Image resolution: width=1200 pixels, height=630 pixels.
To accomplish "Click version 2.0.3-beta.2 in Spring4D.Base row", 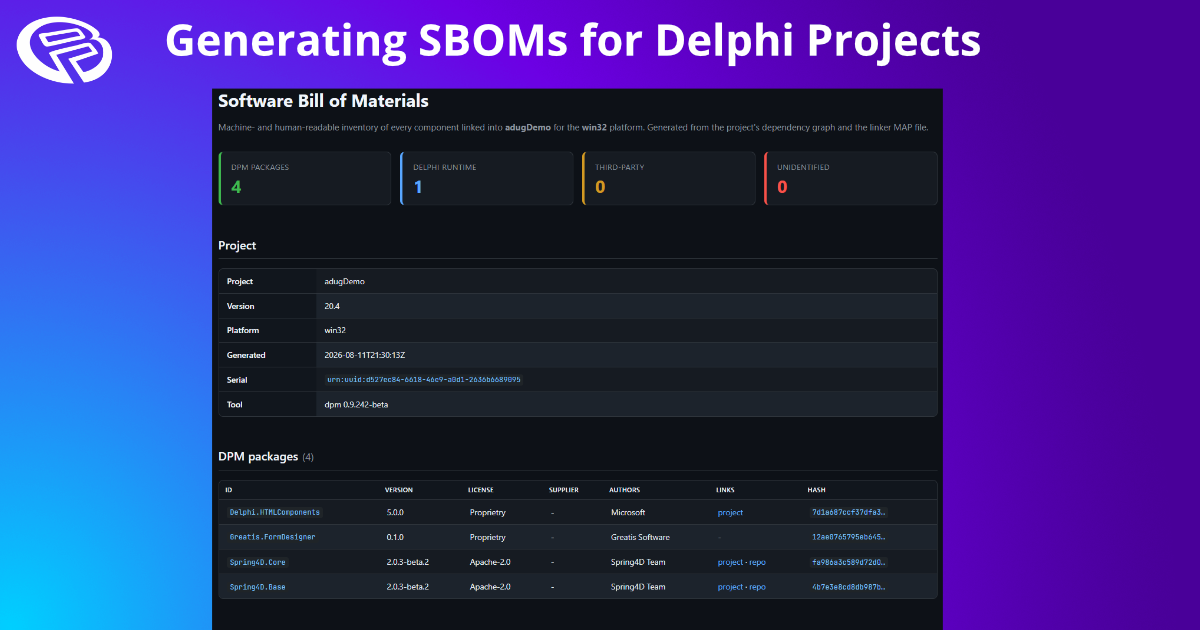I will click(407, 587).
